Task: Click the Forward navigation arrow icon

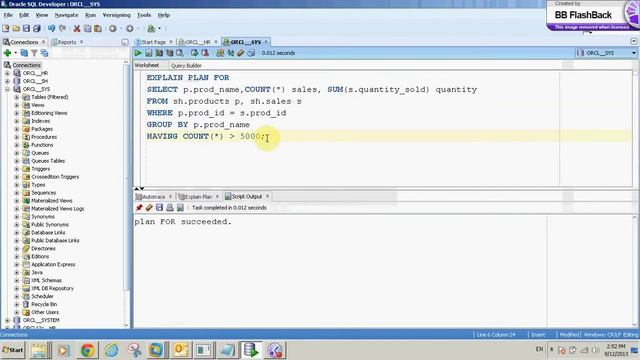Action: pos(129,29)
